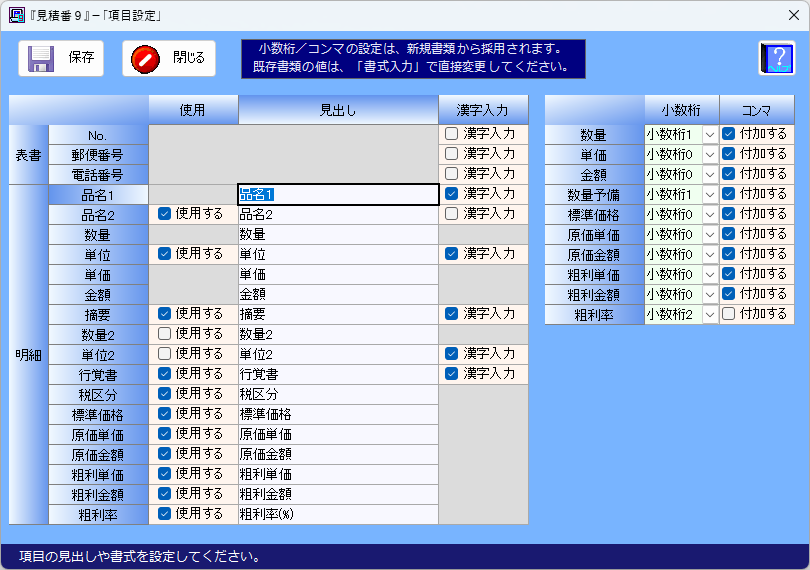Click the application icon in title bar
The width and height of the screenshot is (810, 570).
coord(17,15)
